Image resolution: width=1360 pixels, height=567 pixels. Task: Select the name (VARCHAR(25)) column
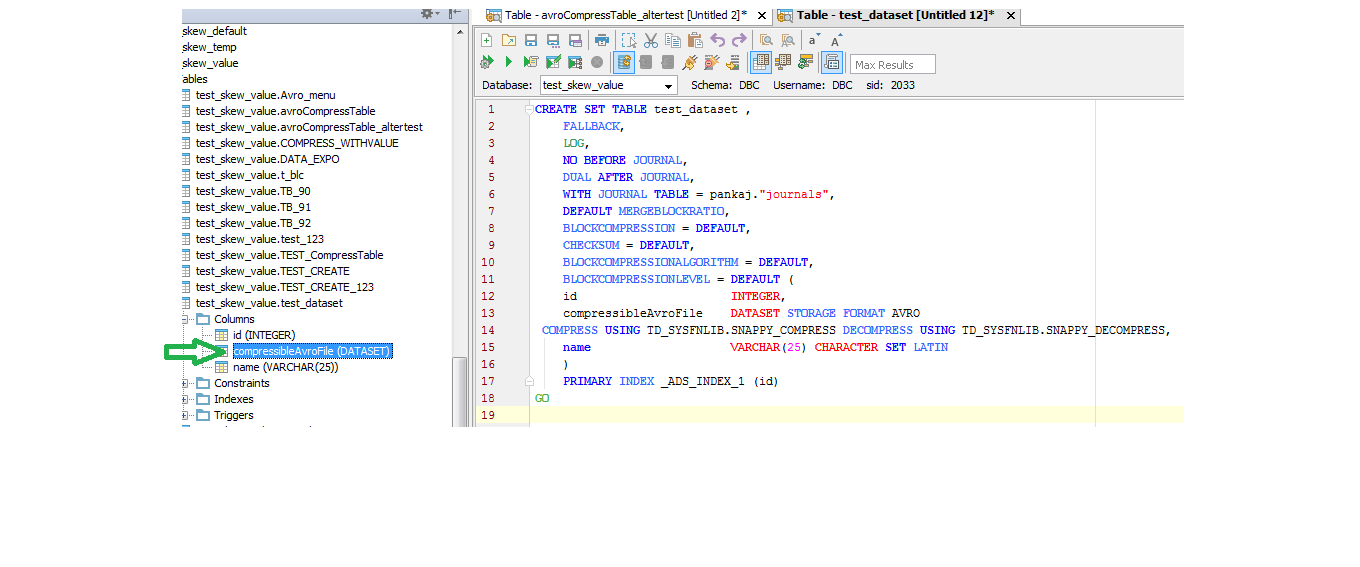click(x=285, y=367)
